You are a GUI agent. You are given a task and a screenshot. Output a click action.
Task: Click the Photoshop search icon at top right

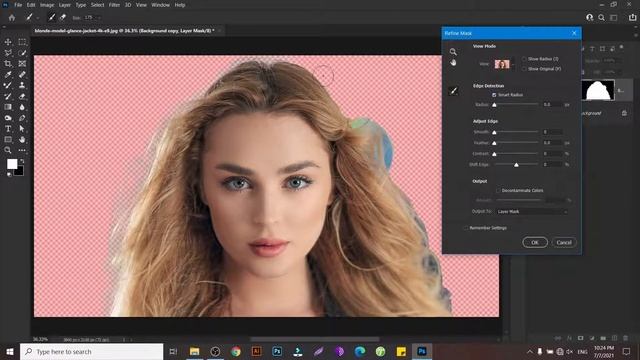[x=601, y=18]
